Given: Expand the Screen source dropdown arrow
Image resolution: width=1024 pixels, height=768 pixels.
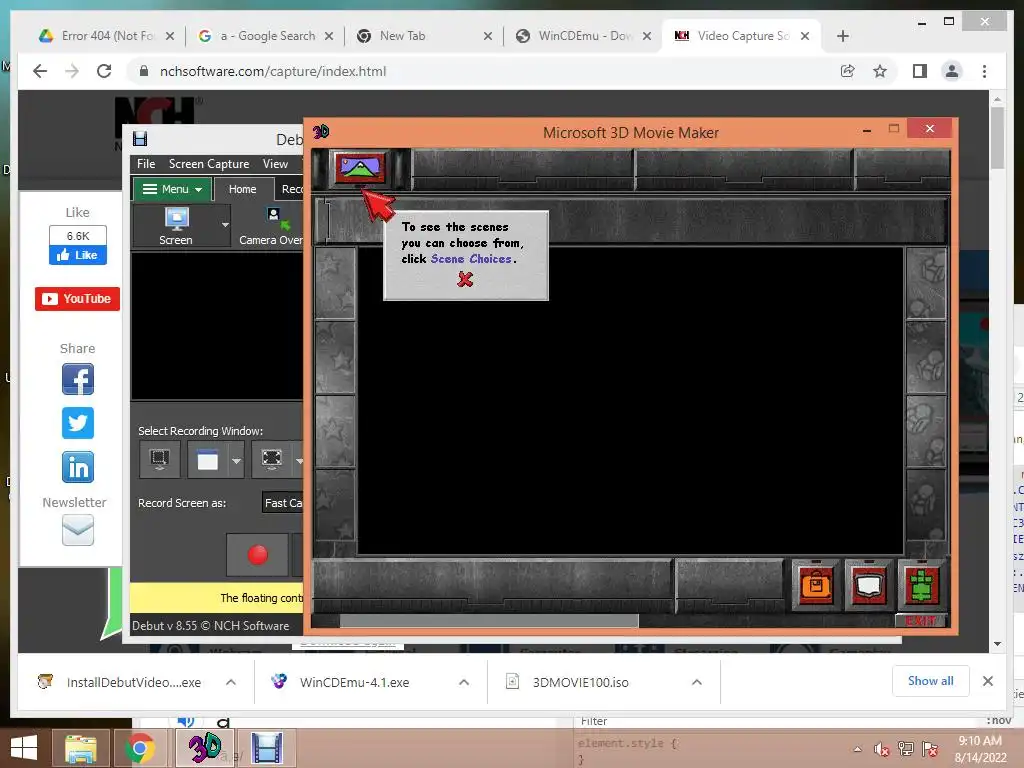Looking at the screenshot, I should [x=225, y=225].
